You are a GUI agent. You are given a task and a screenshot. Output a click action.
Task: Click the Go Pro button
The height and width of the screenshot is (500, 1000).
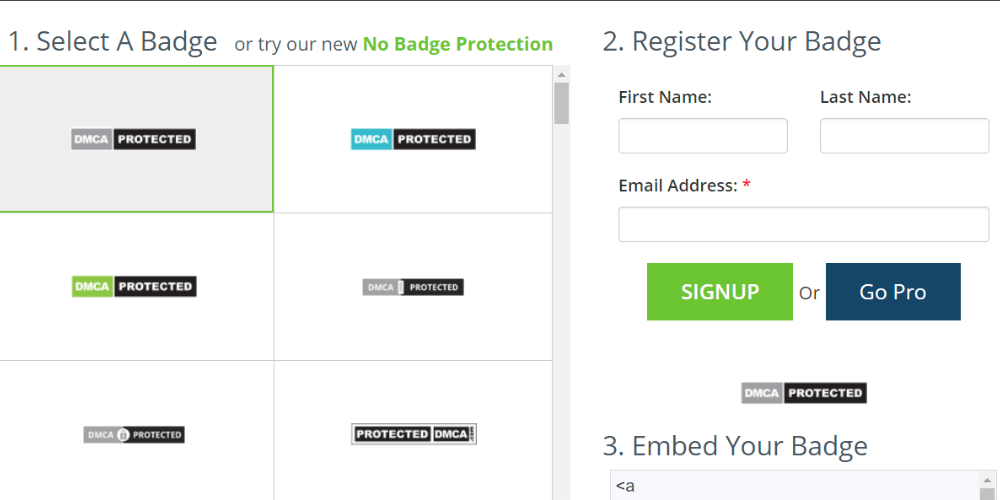893,292
